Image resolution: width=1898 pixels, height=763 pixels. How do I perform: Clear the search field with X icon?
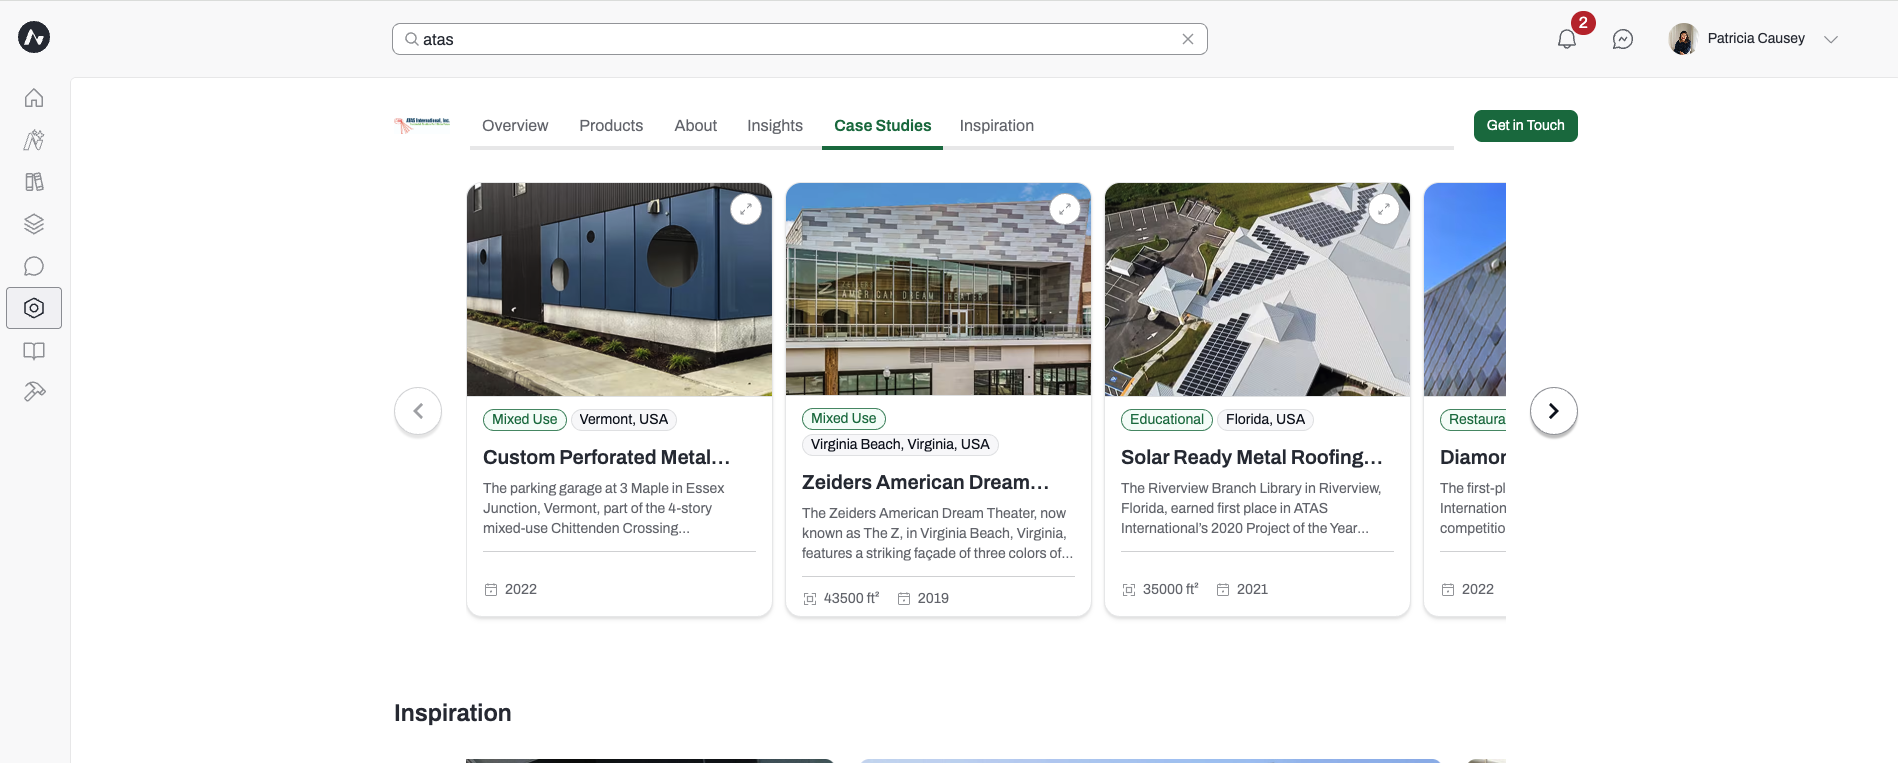coord(1188,39)
